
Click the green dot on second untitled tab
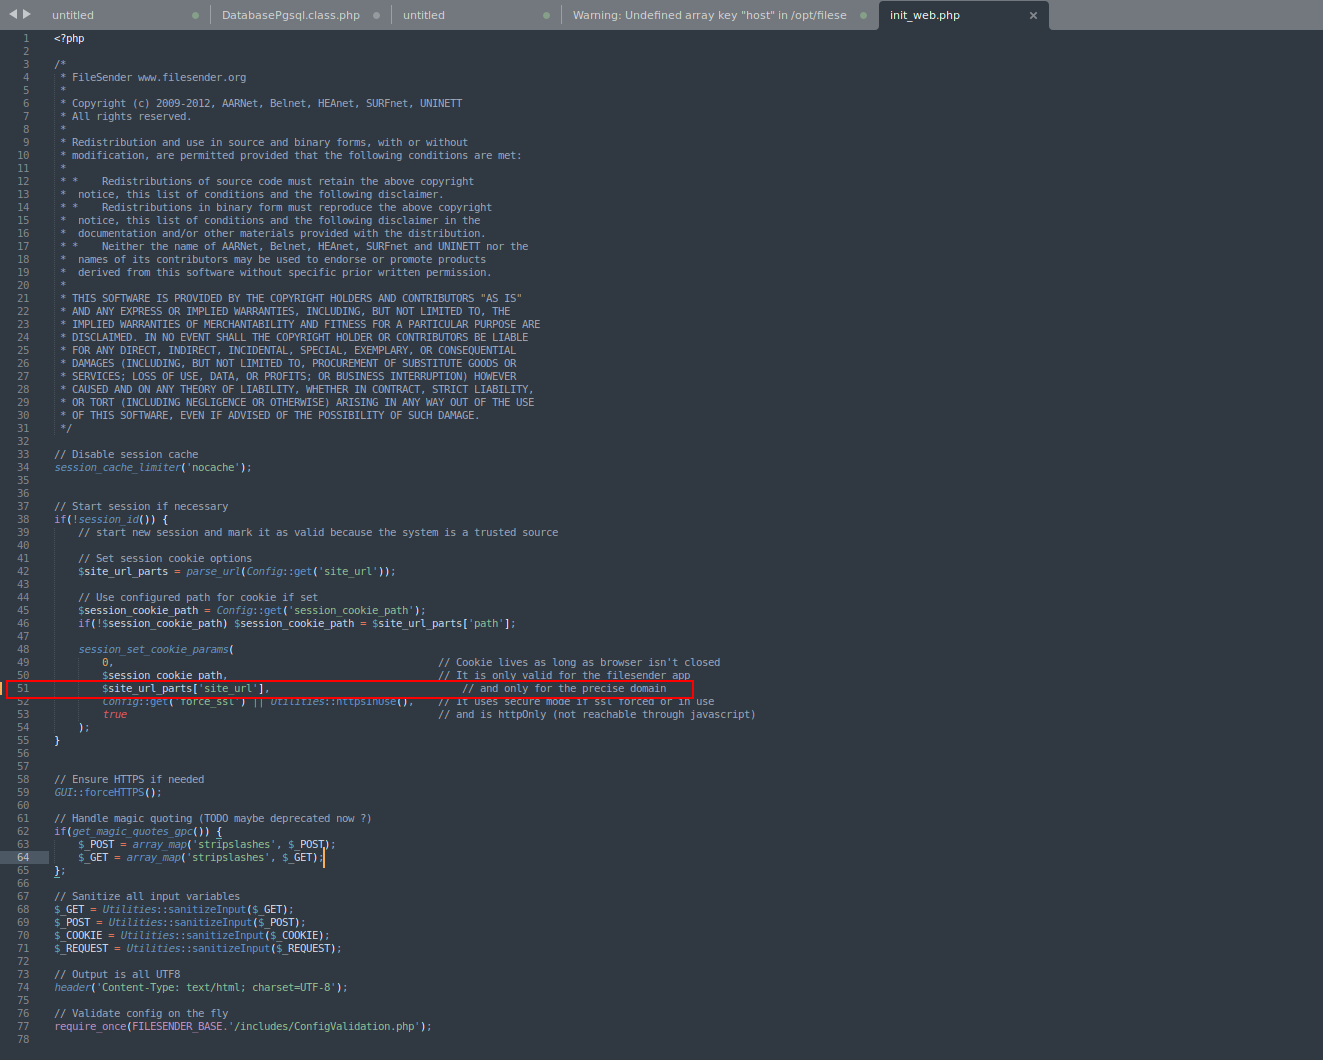(546, 15)
